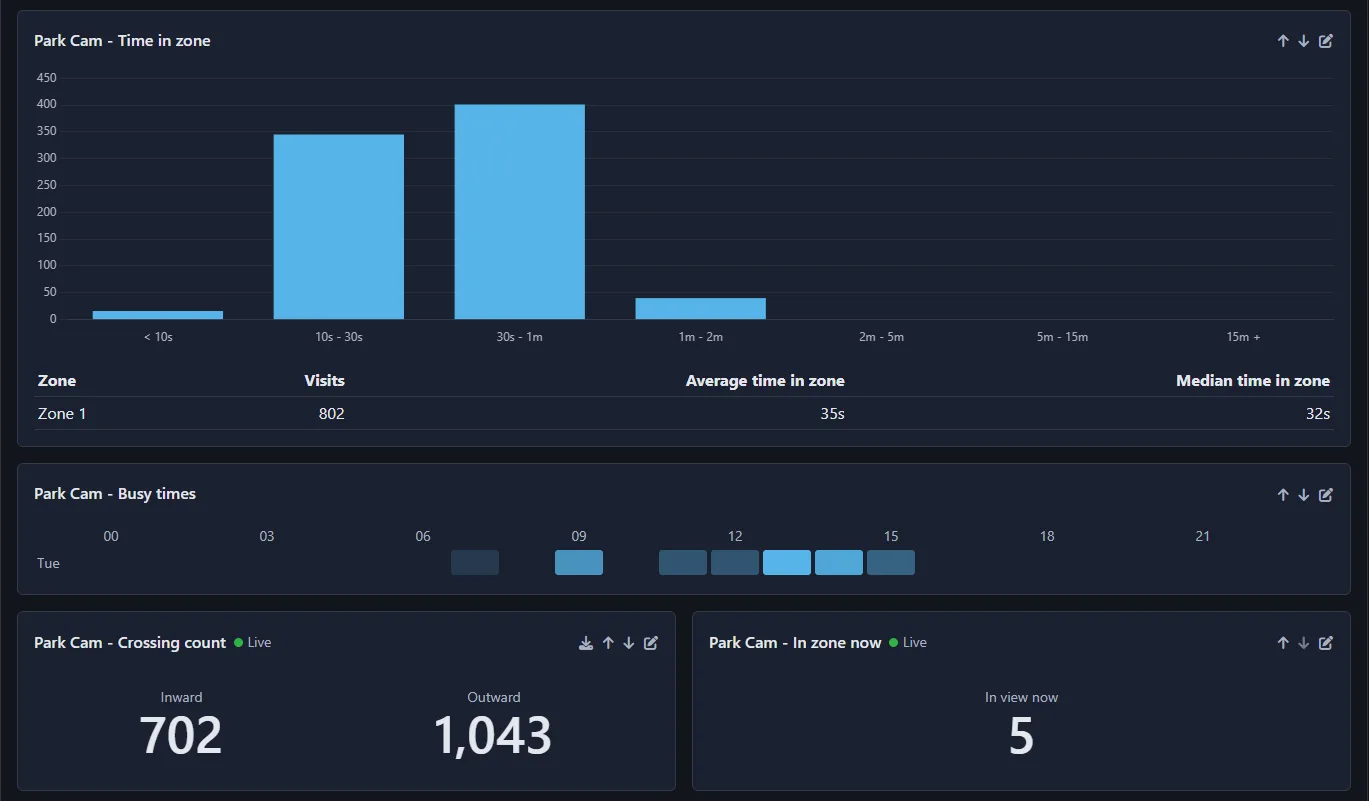Image resolution: width=1369 pixels, height=801 pixels.
Task: Click the Inward count 702
Action: (181, 736)
